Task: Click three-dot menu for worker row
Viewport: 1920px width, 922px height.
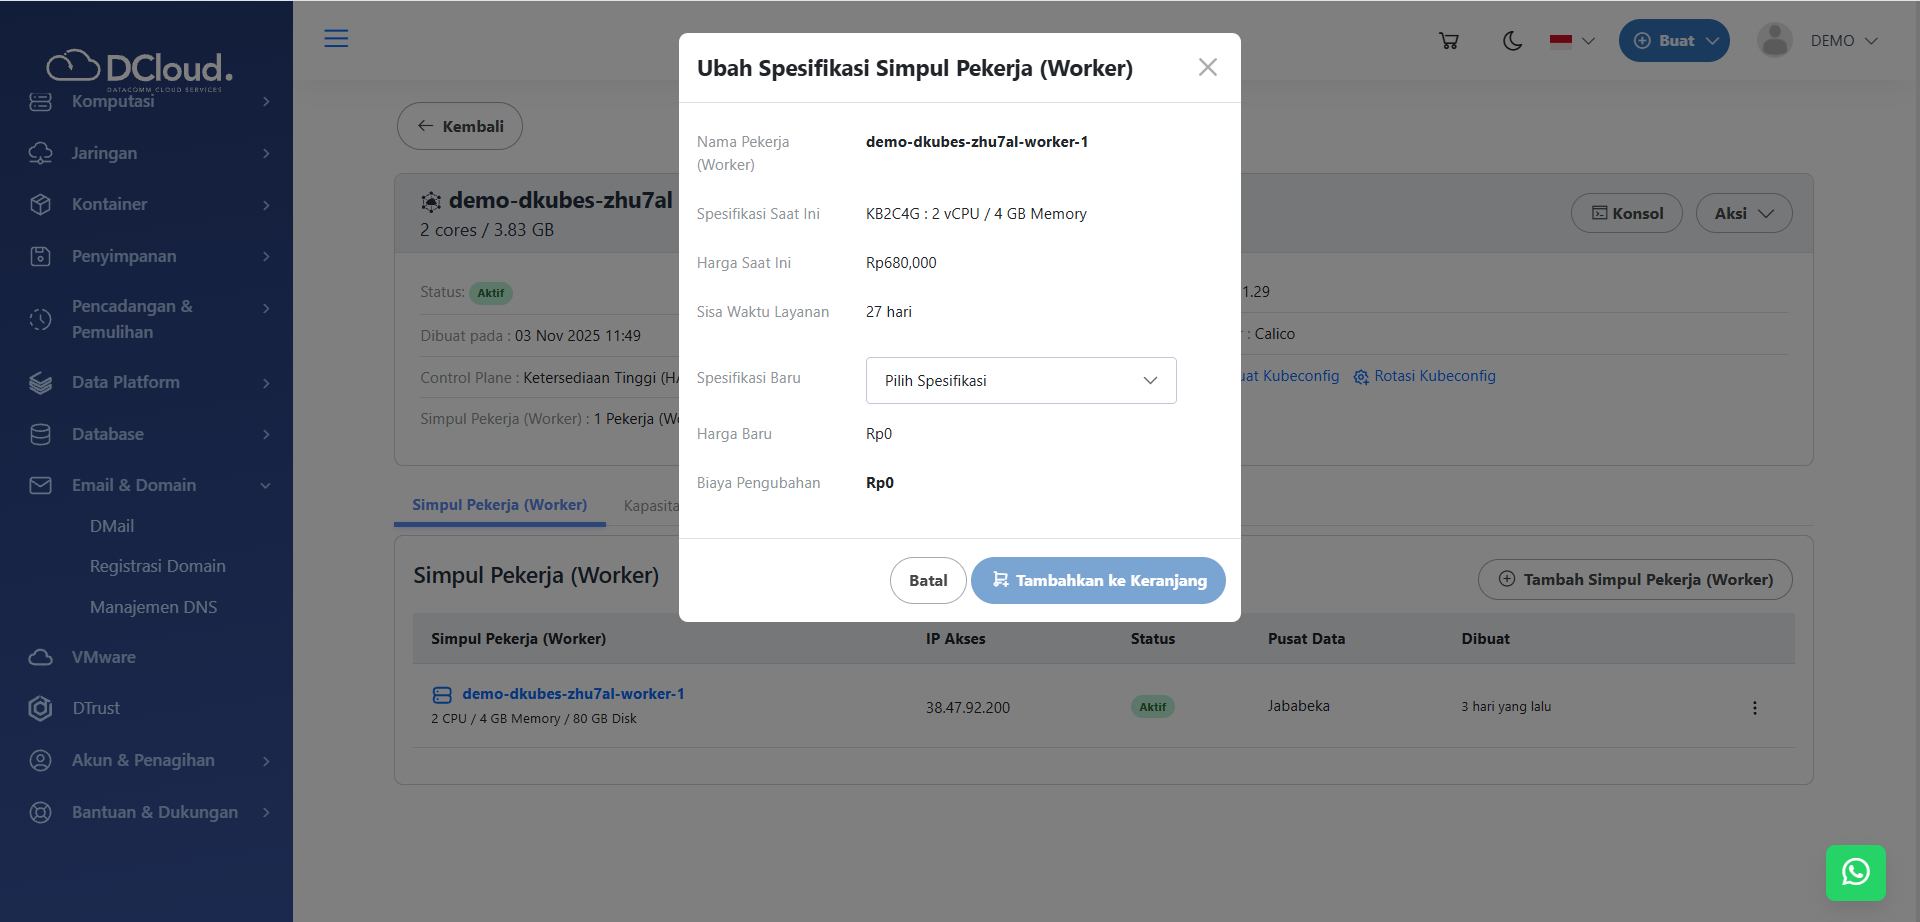Action: click(x=1754, y=708)
